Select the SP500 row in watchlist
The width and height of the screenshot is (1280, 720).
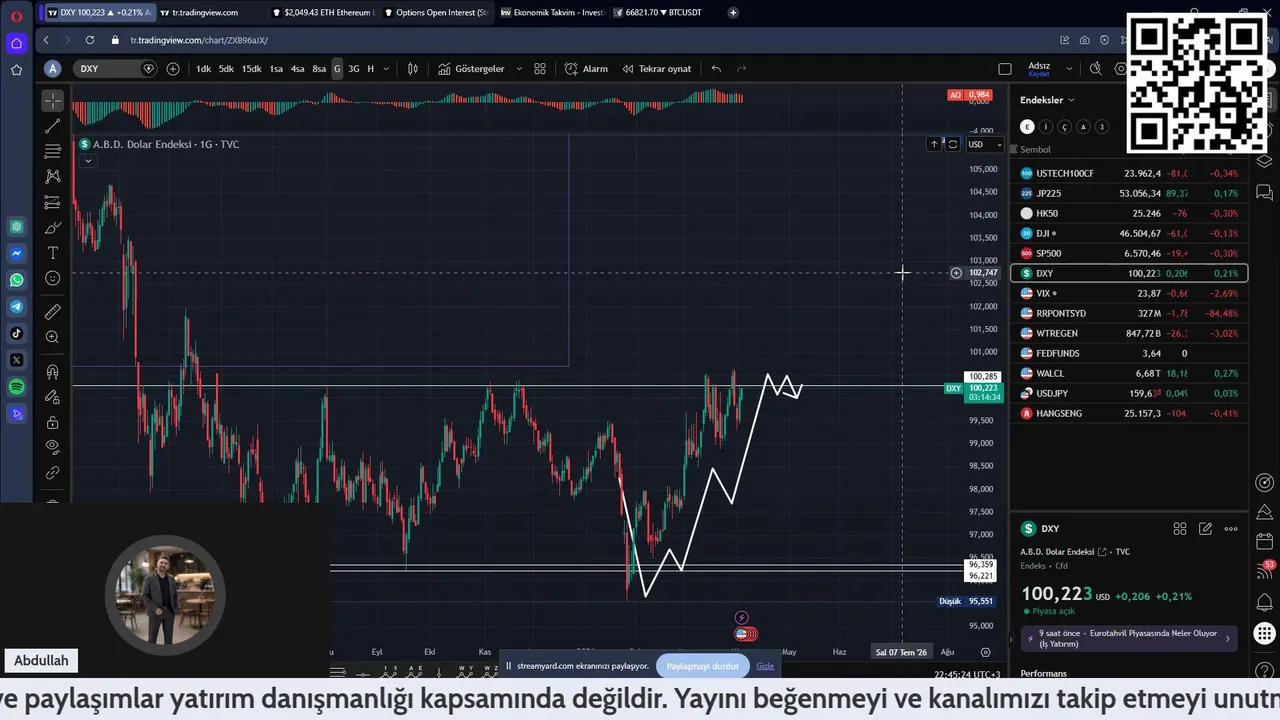coord(1129,253)
